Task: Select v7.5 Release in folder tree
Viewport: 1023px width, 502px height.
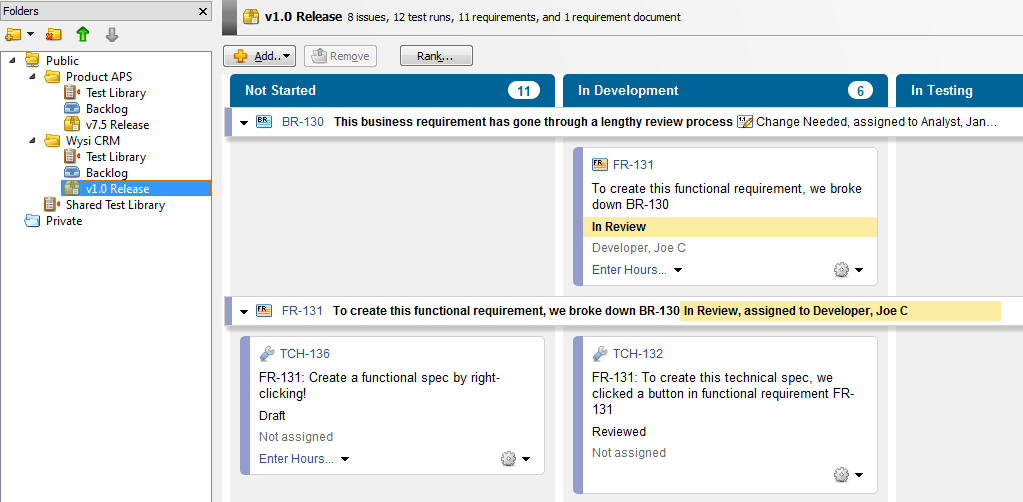Action: pos(117,125)
